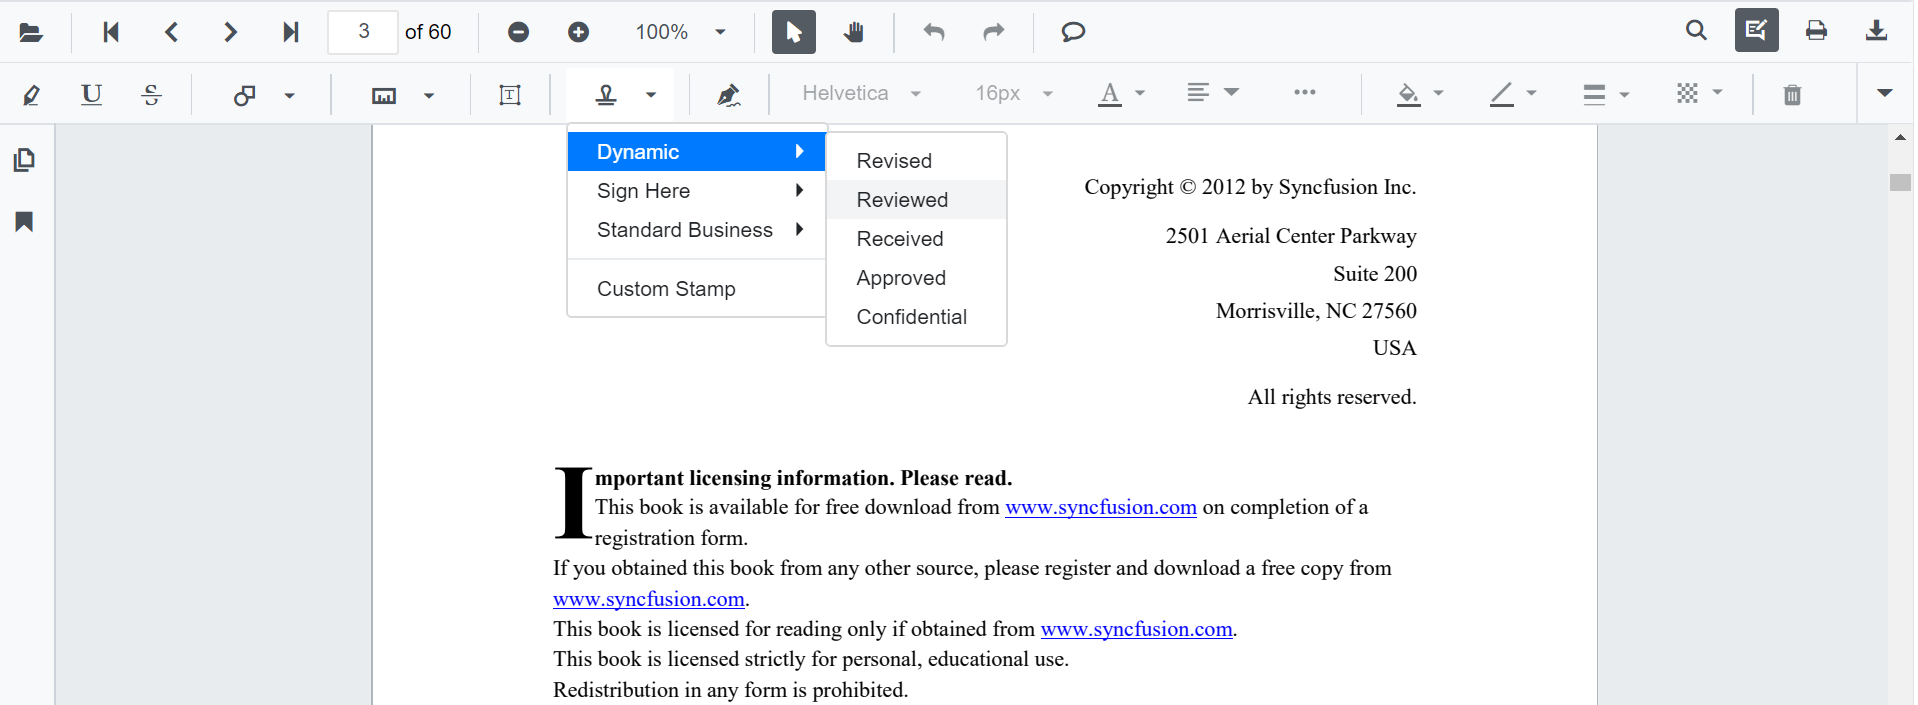The height and width of the screenshot is (705, 1918).
Task: Open the fill color picker
Action: 1420,94
